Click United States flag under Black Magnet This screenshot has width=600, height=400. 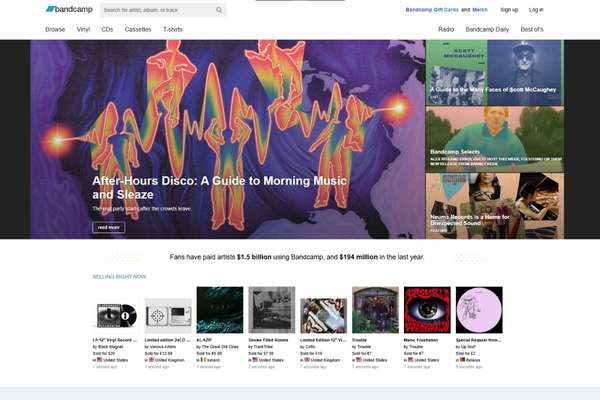(99, 360)
